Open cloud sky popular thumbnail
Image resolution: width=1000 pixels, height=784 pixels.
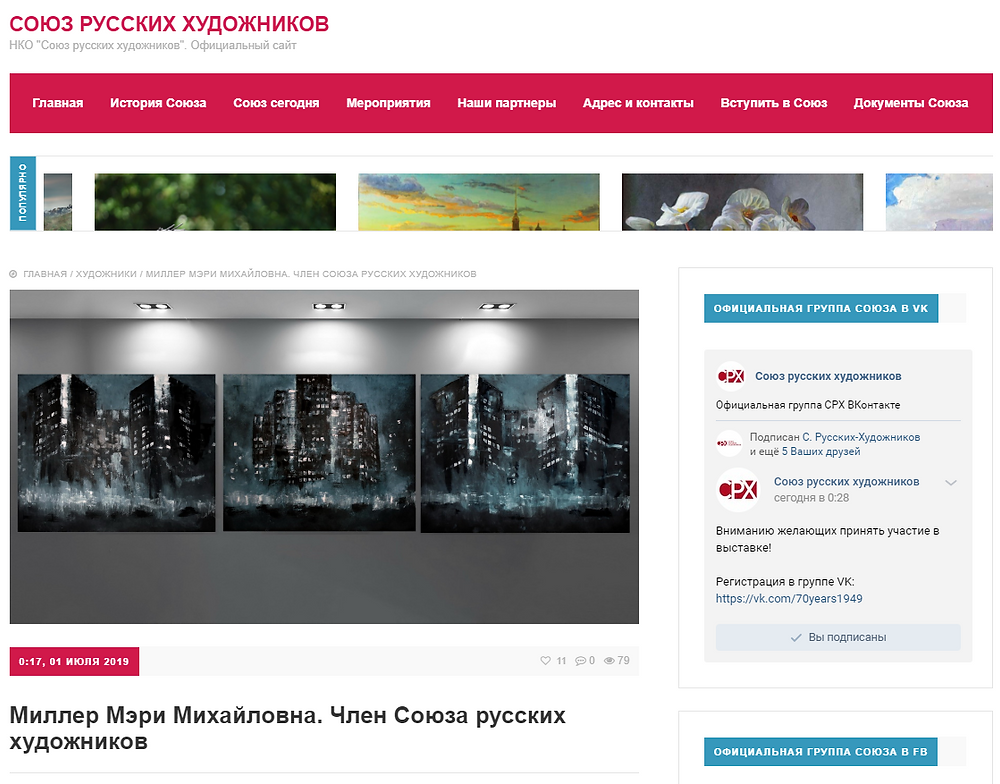click(x=939, y=202)
